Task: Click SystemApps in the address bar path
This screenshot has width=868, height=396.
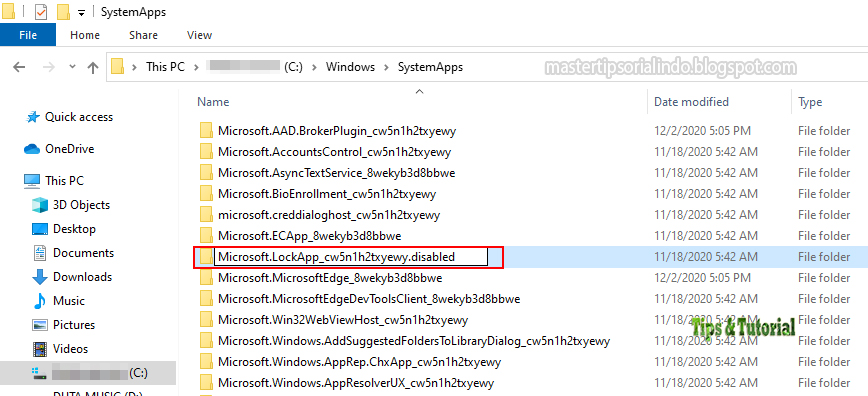Action: (x=430, y=67)
